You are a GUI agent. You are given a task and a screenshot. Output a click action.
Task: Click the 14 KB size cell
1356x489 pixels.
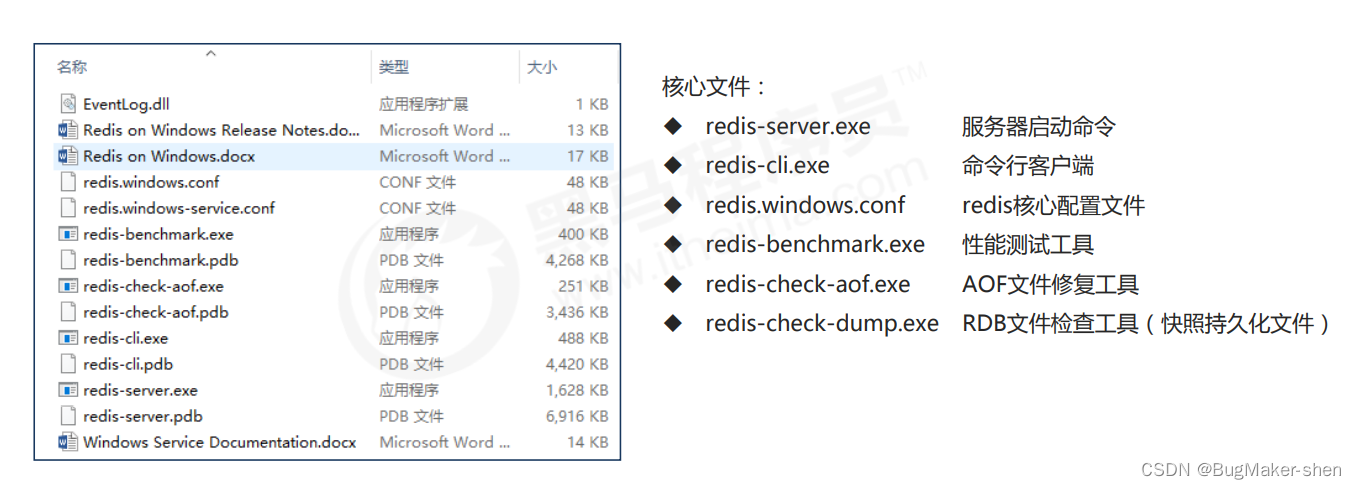pos(587,442)
